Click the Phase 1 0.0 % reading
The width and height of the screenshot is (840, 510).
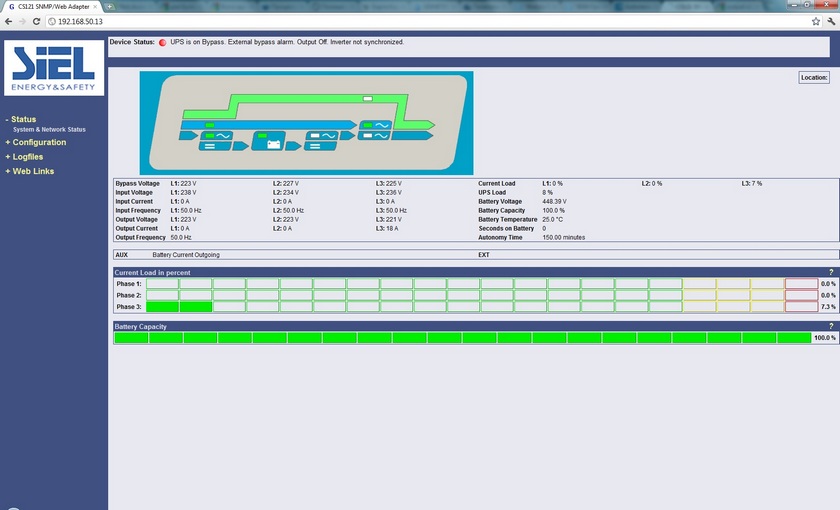point(828,284)
